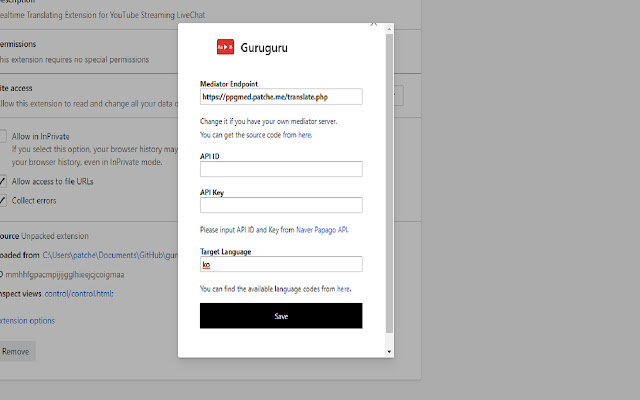Click the dialog scrollbar down arrow

pyautogui.click(x=389, y=351)
